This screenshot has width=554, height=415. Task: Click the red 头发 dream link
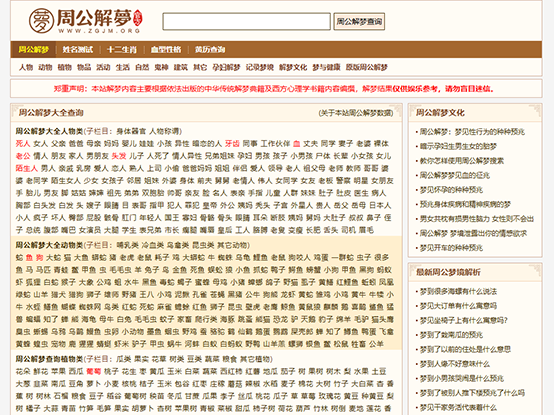[119, 156]
